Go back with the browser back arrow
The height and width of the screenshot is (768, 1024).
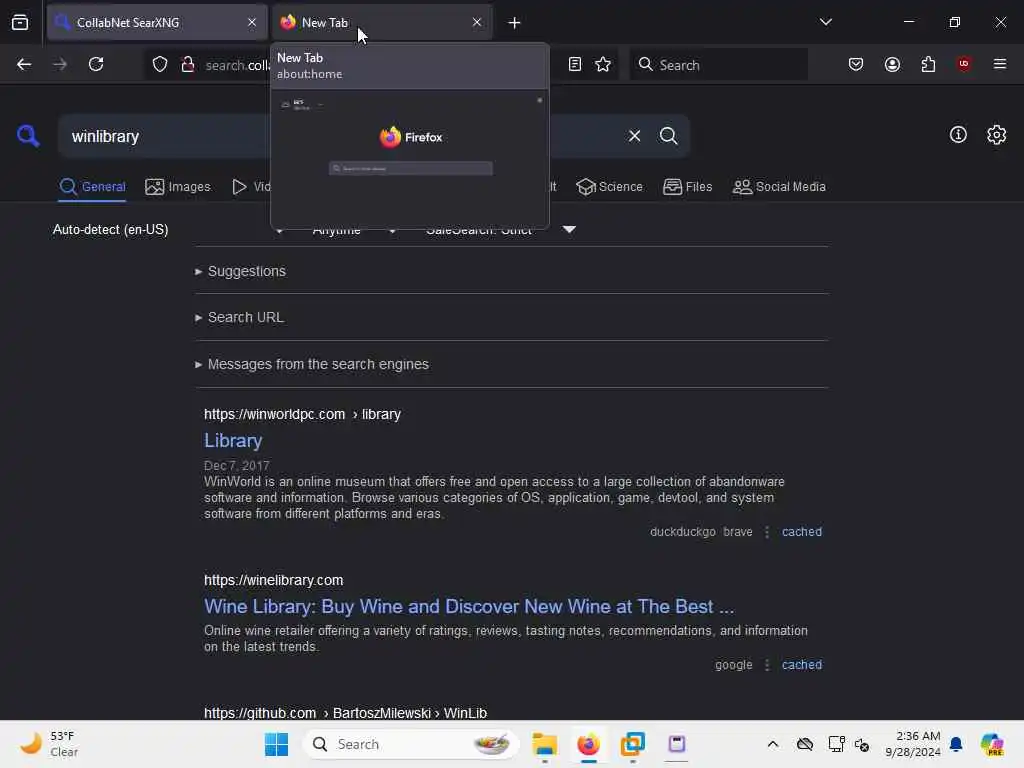tap(24, 64)
